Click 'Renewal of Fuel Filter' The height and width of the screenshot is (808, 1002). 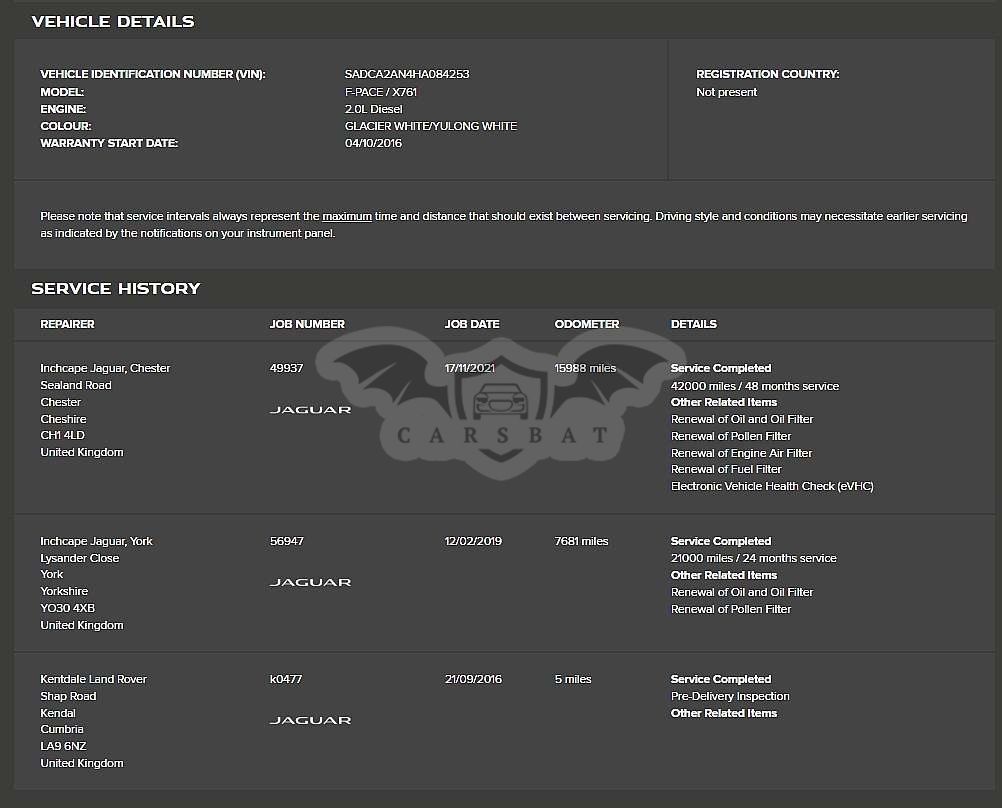point(726,469)
